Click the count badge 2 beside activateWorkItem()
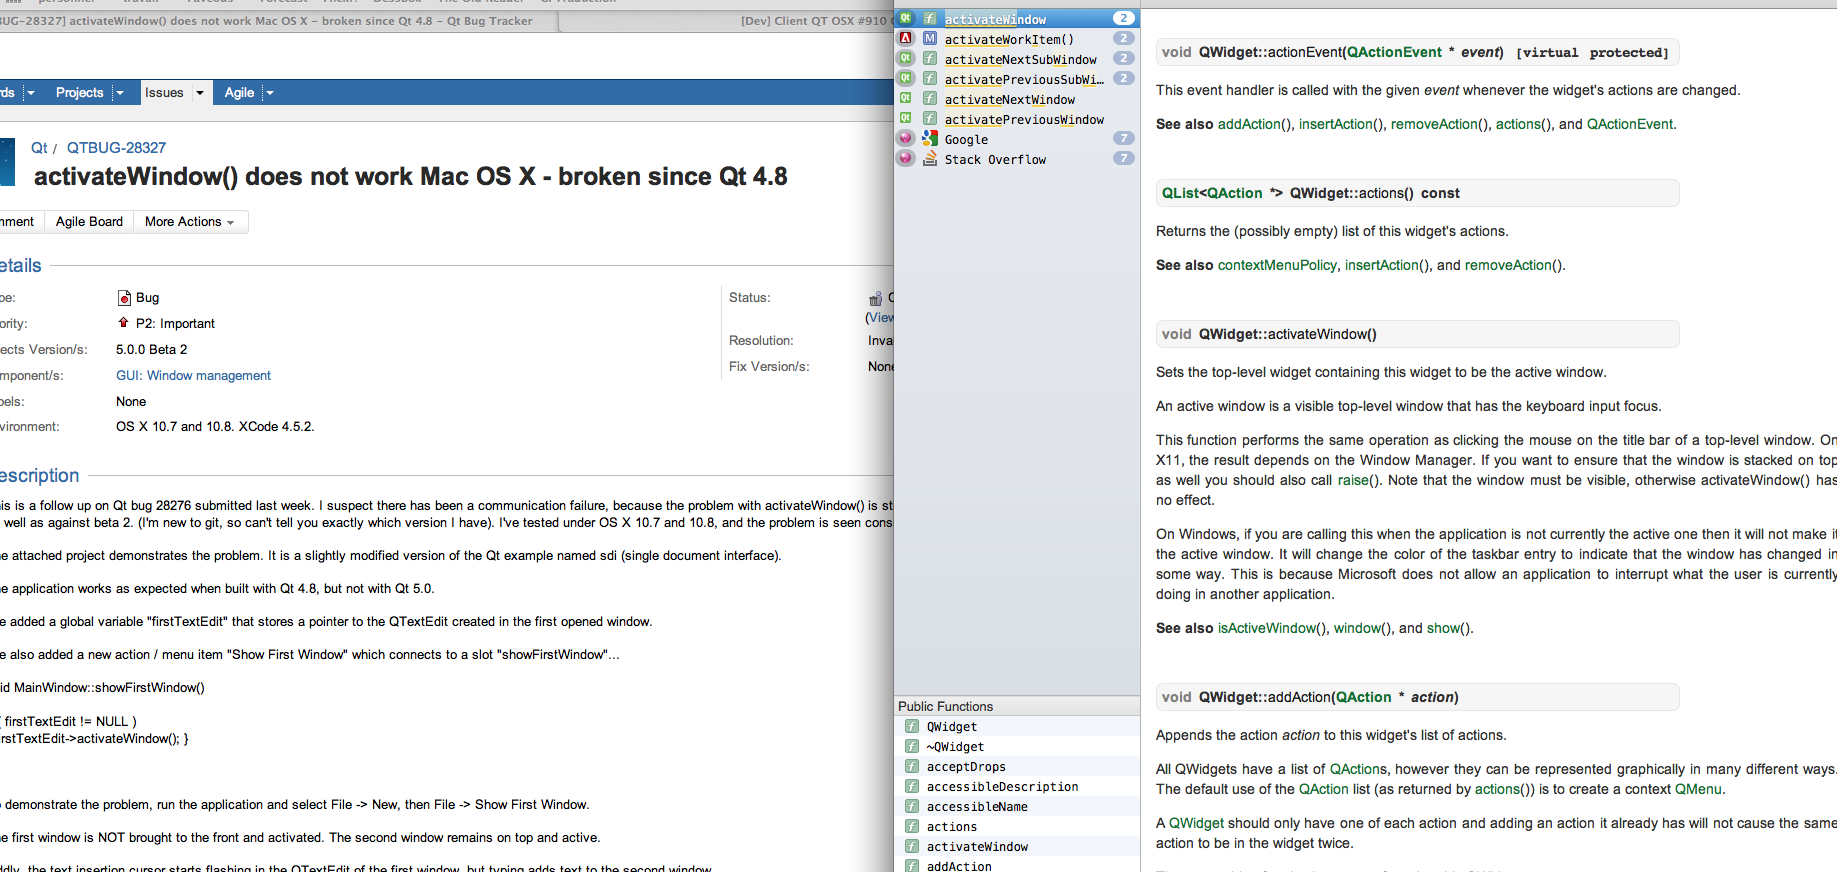 point(1124,38)
